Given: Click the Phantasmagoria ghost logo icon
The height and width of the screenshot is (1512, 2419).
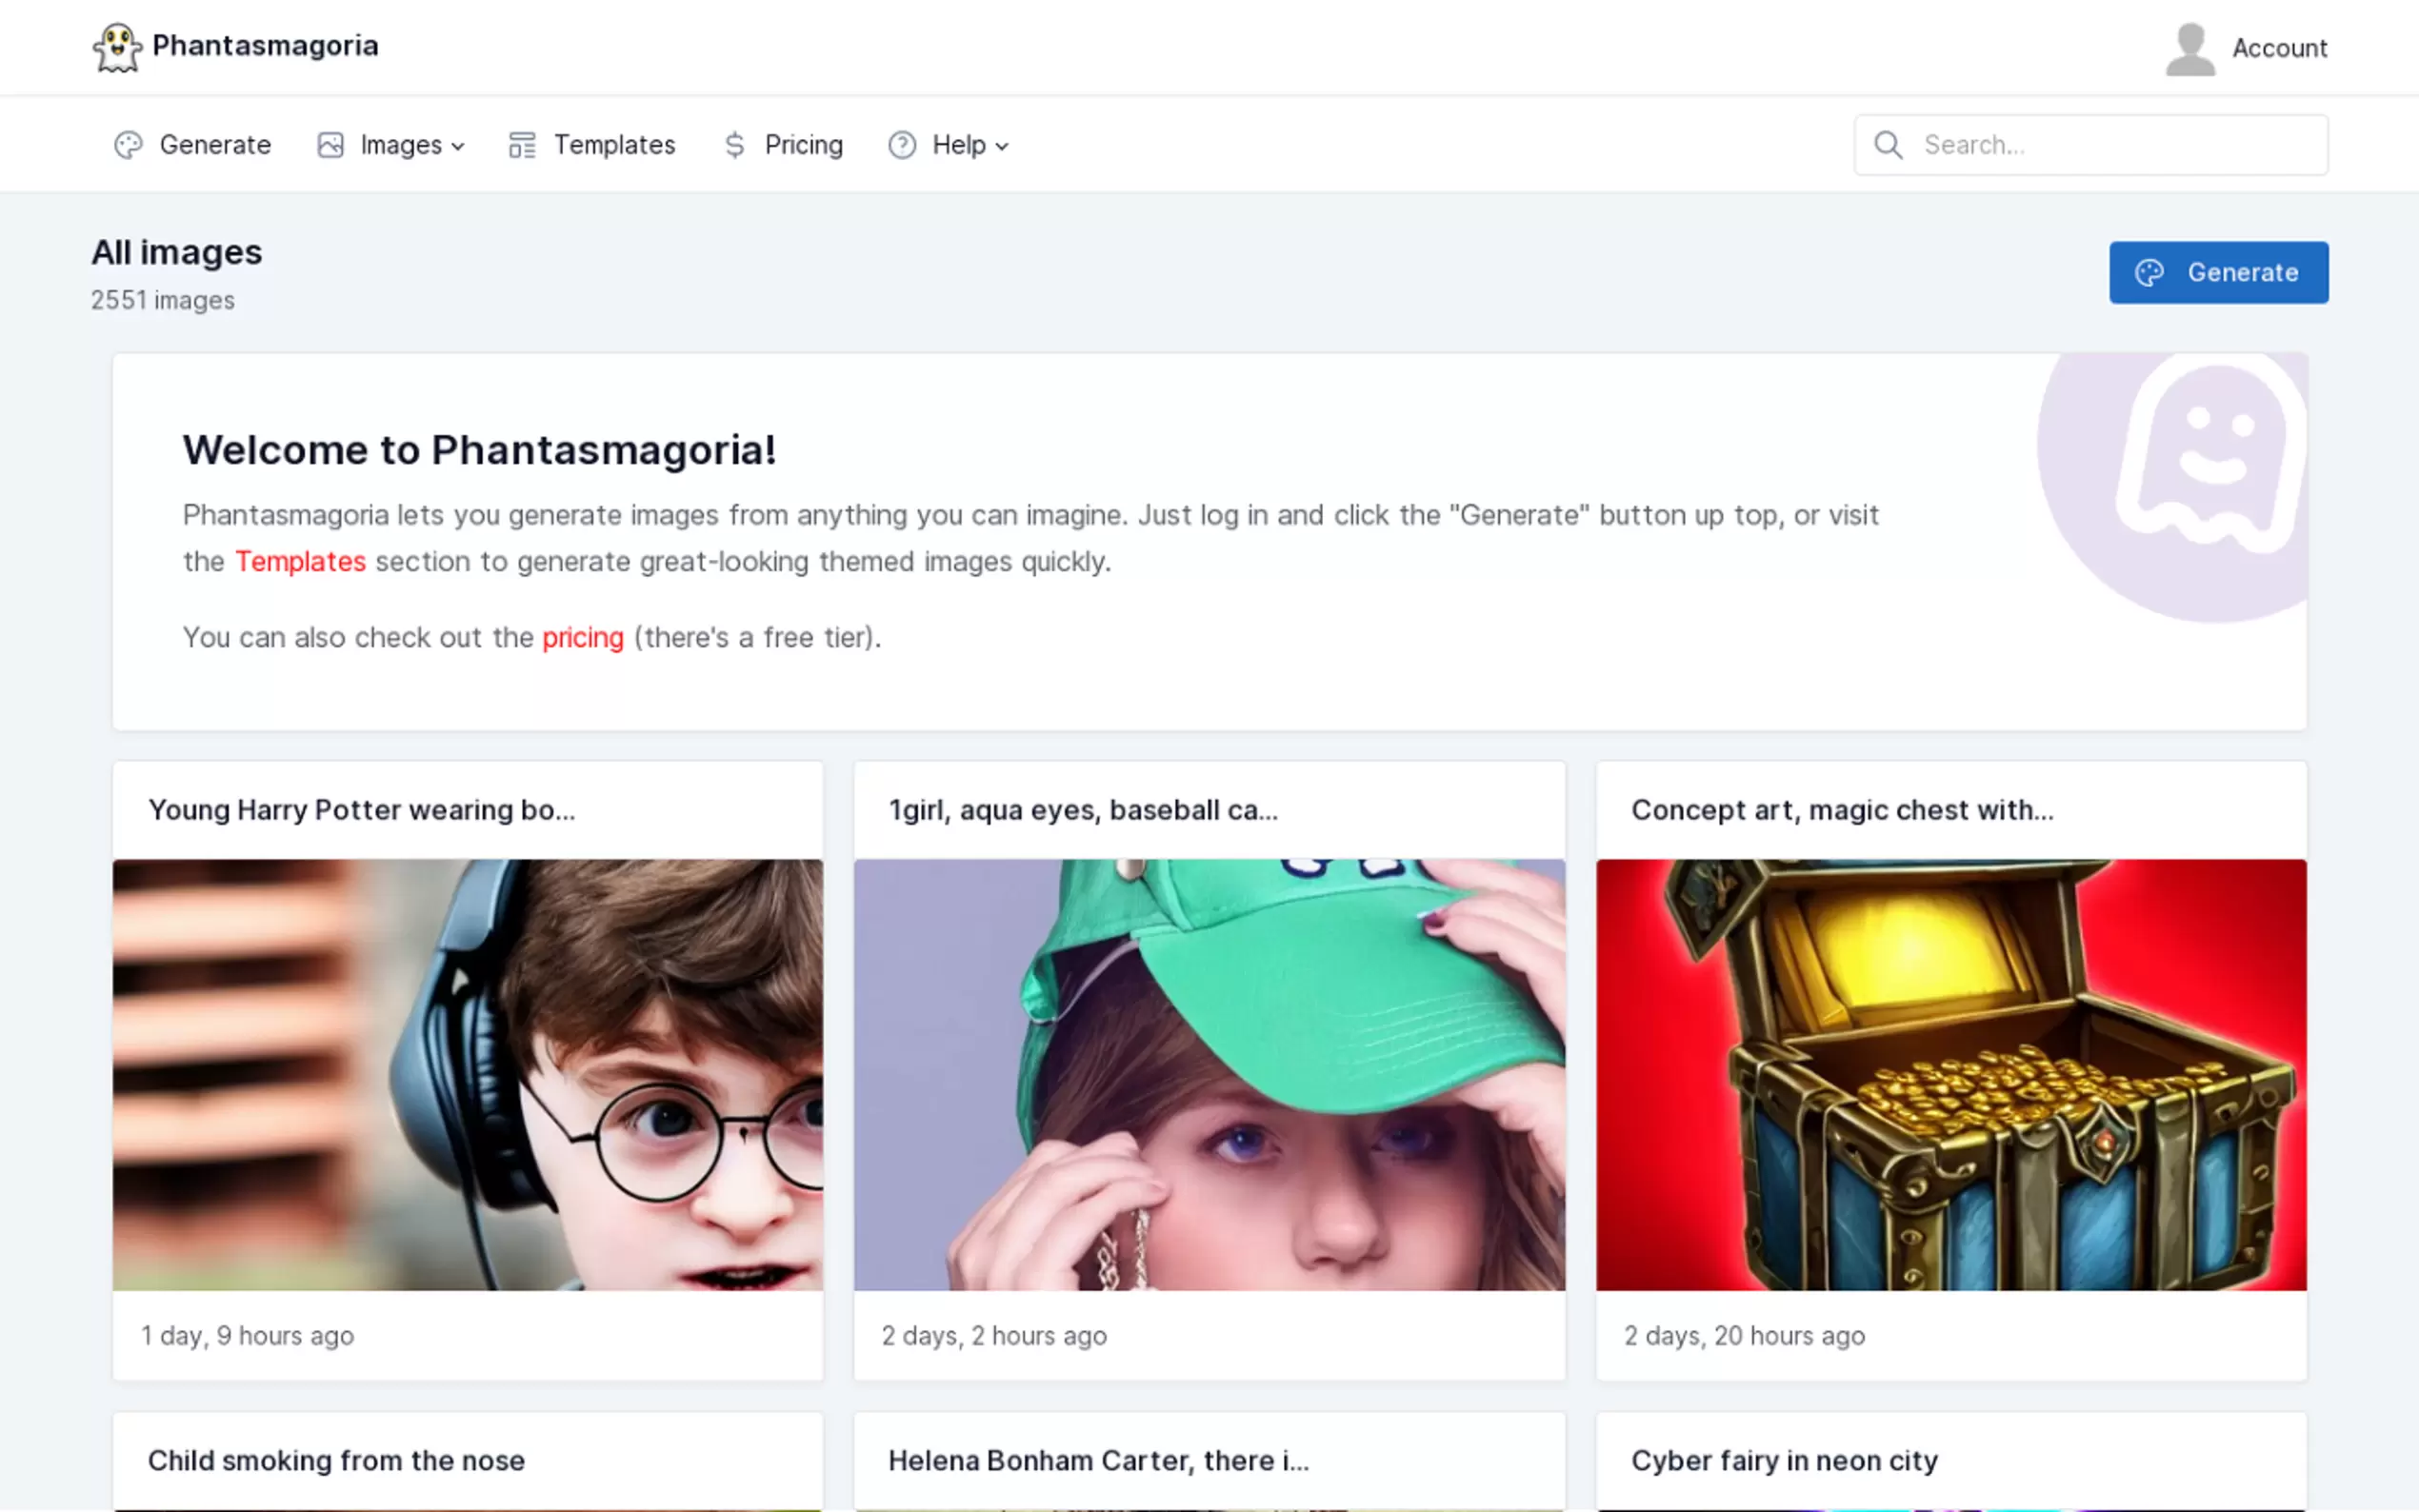Looking at the screenshot, I should coord(117,47).
